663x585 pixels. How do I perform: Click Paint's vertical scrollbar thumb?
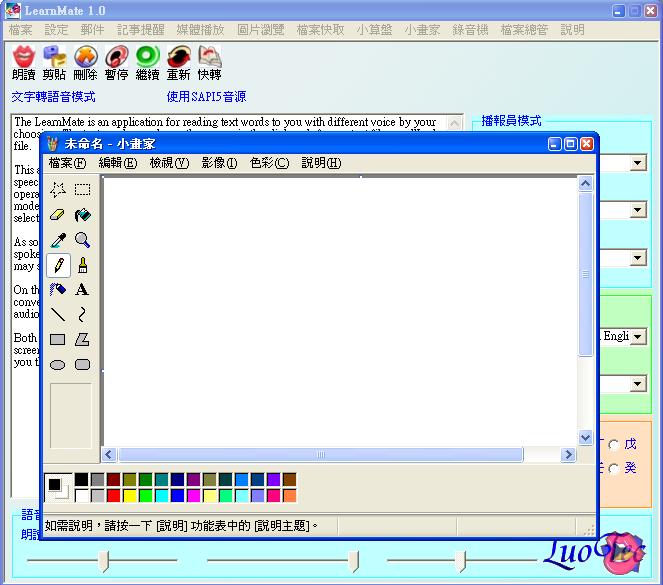click(586, 274)
